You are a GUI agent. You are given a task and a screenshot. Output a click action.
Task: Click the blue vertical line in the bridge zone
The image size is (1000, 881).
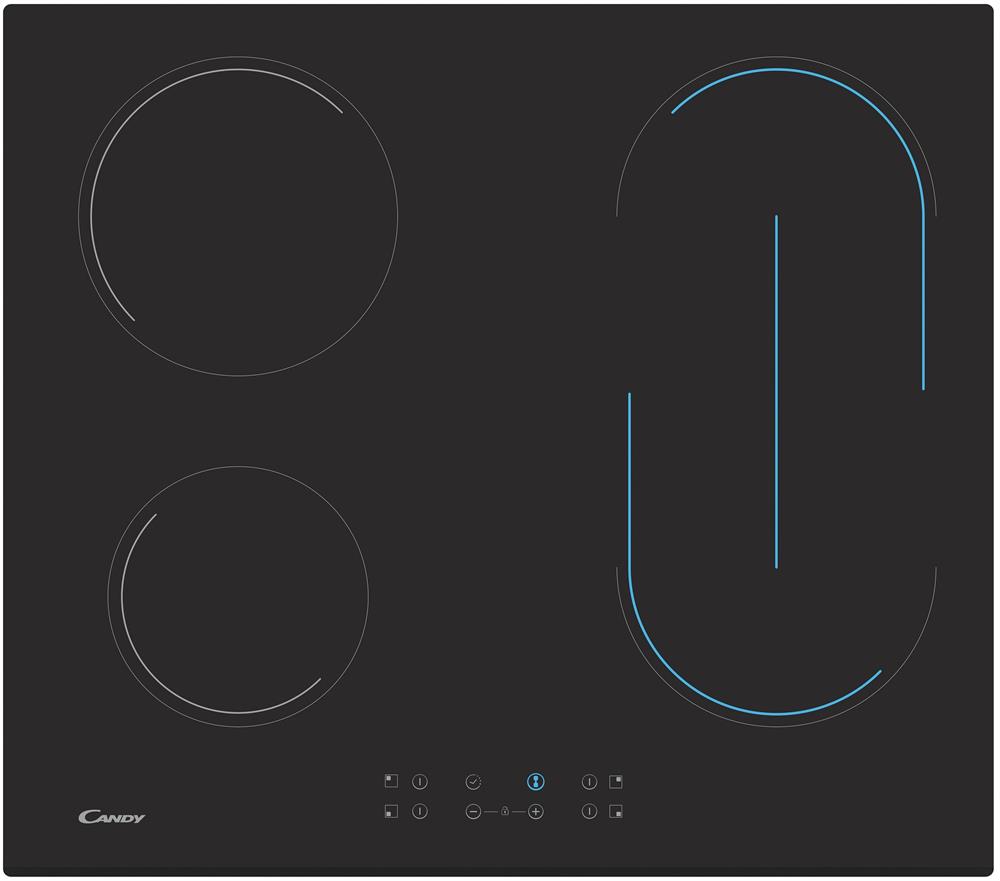776,390
